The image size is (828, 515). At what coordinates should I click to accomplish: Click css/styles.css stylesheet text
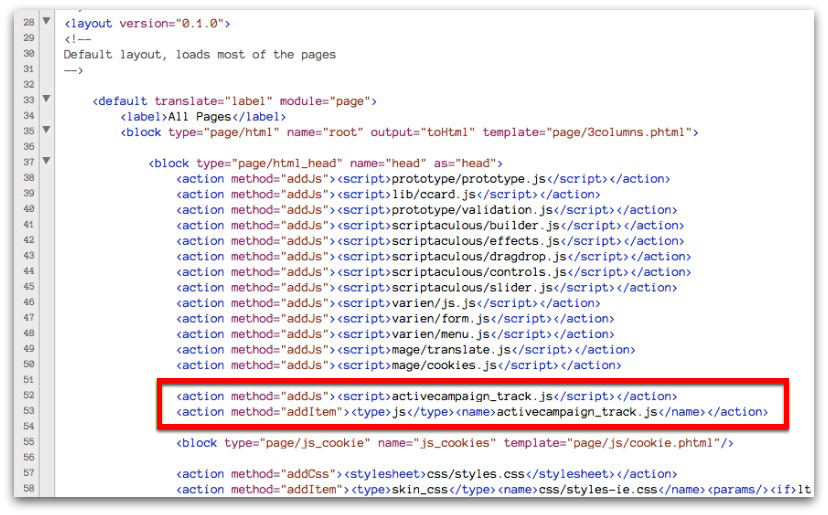click(x=475, y=474)
